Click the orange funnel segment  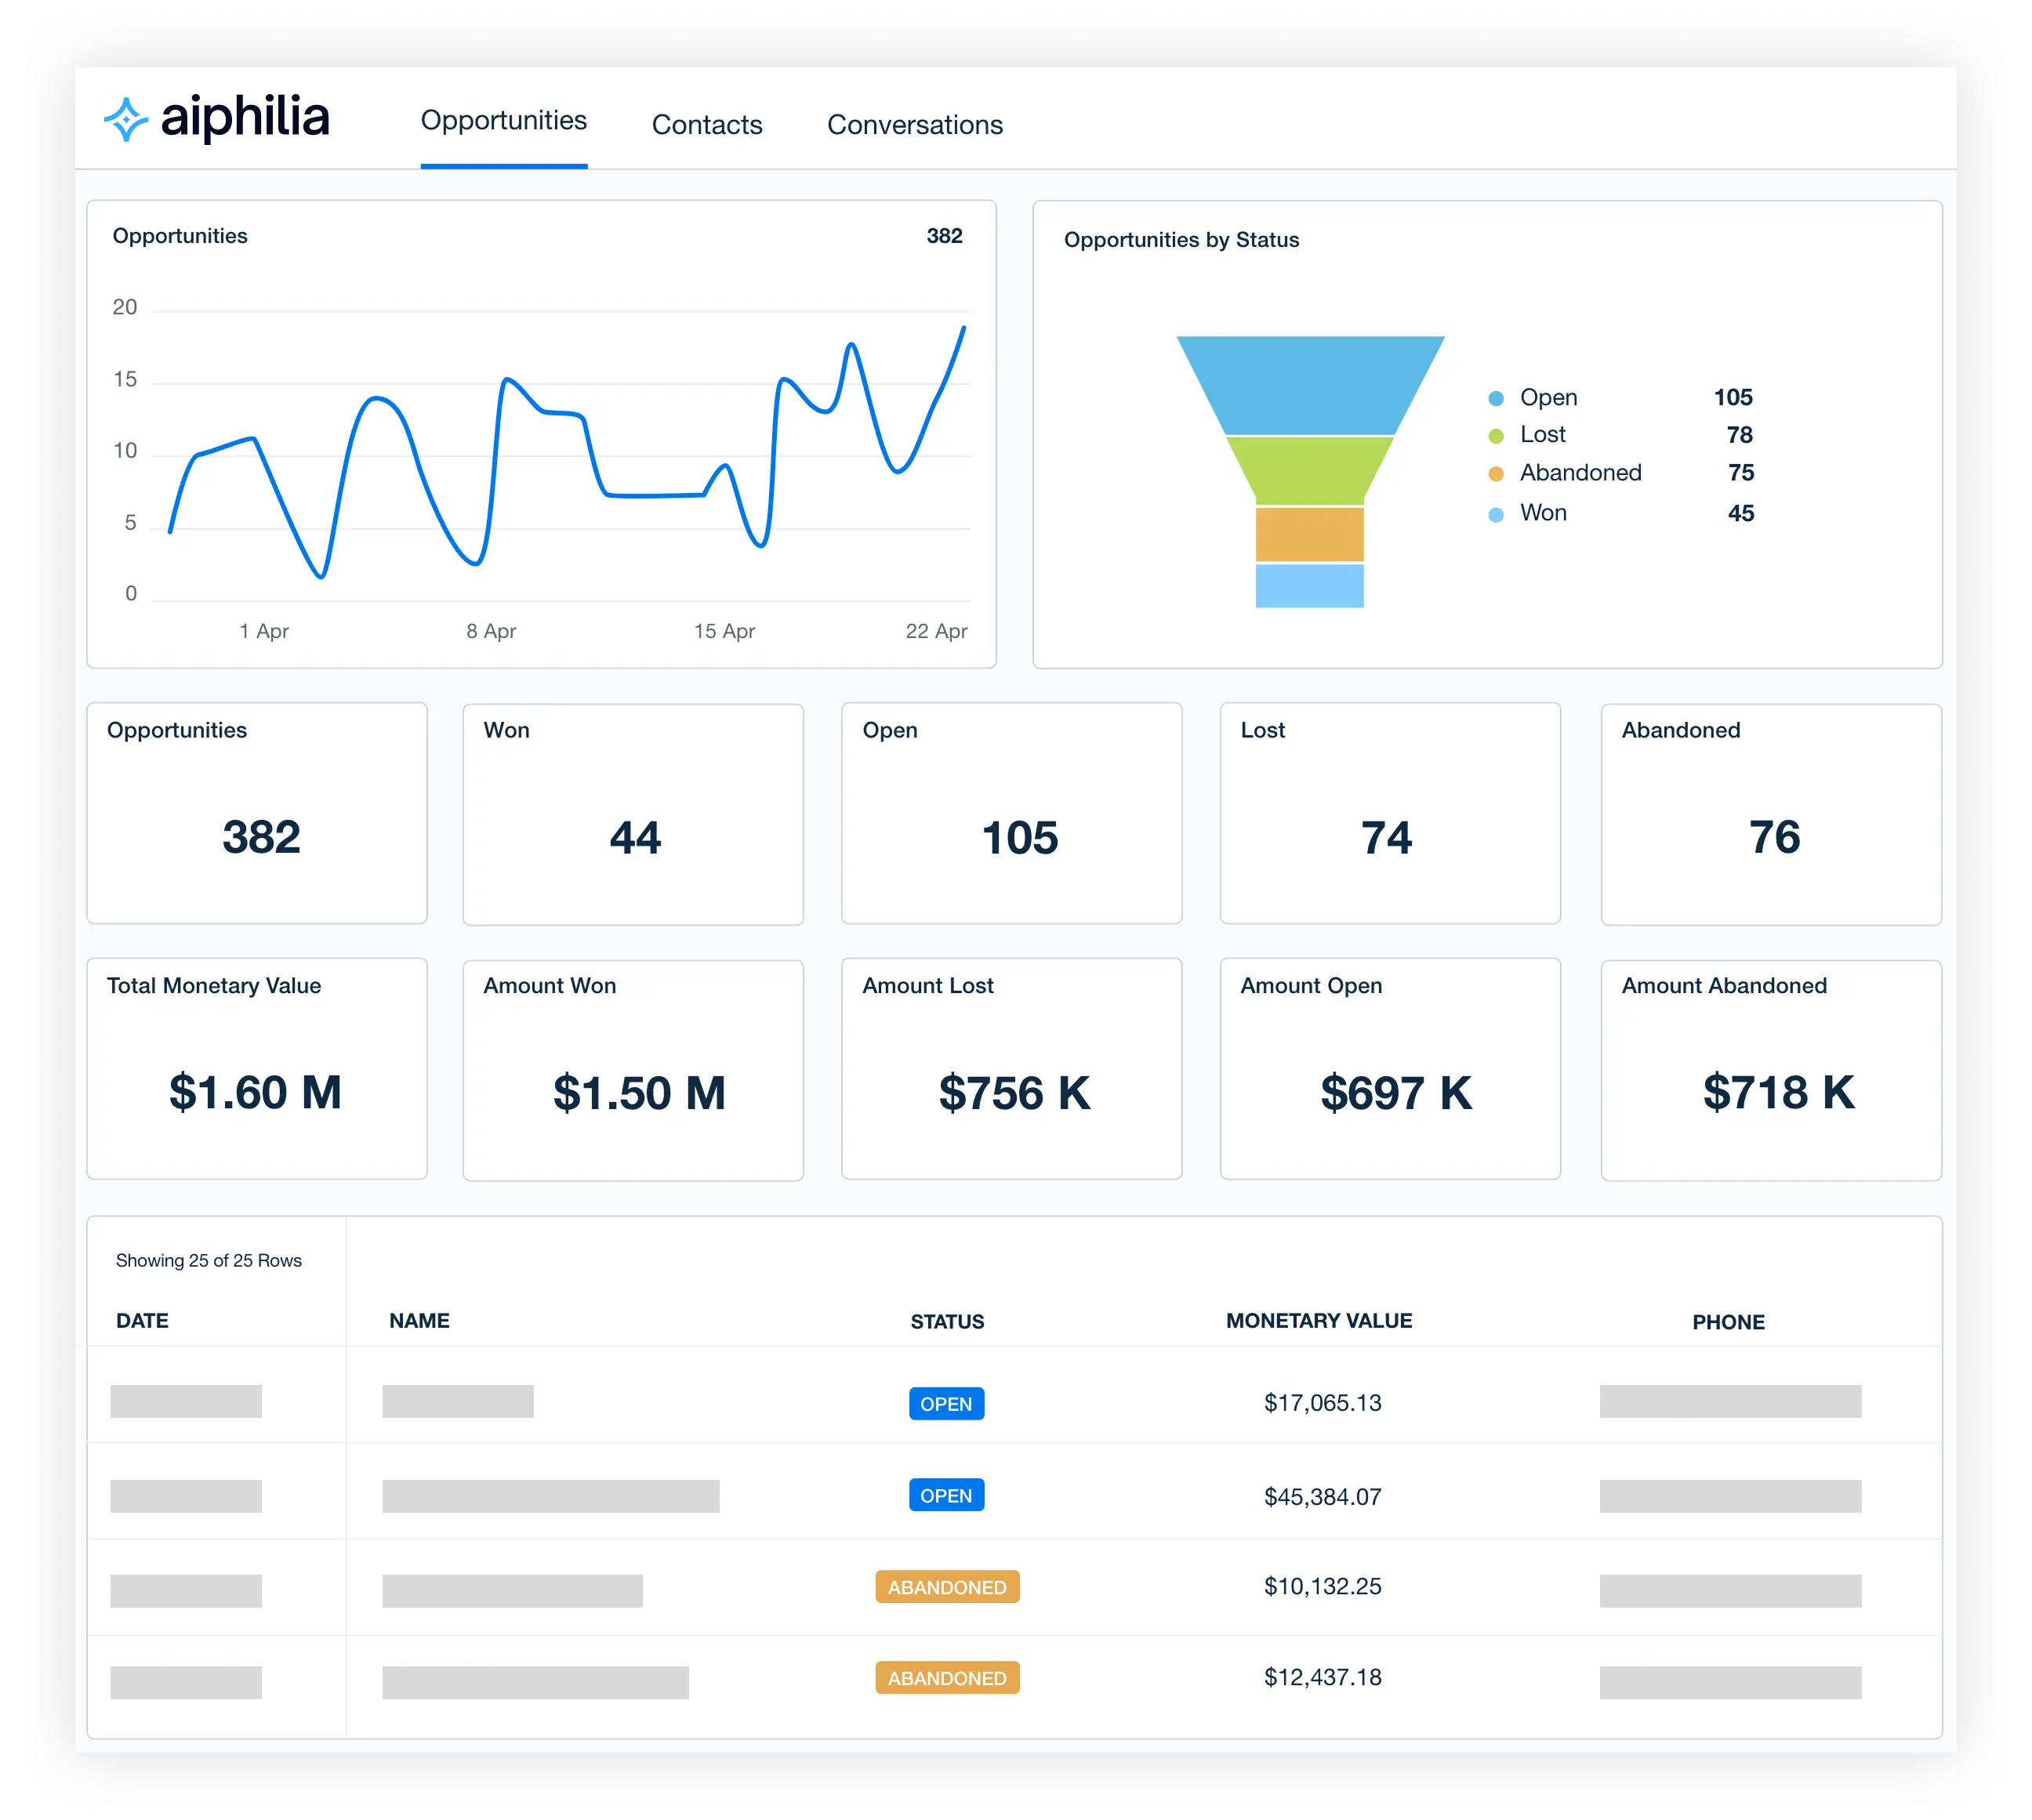pyautogui.click(x=1309, y=534)
